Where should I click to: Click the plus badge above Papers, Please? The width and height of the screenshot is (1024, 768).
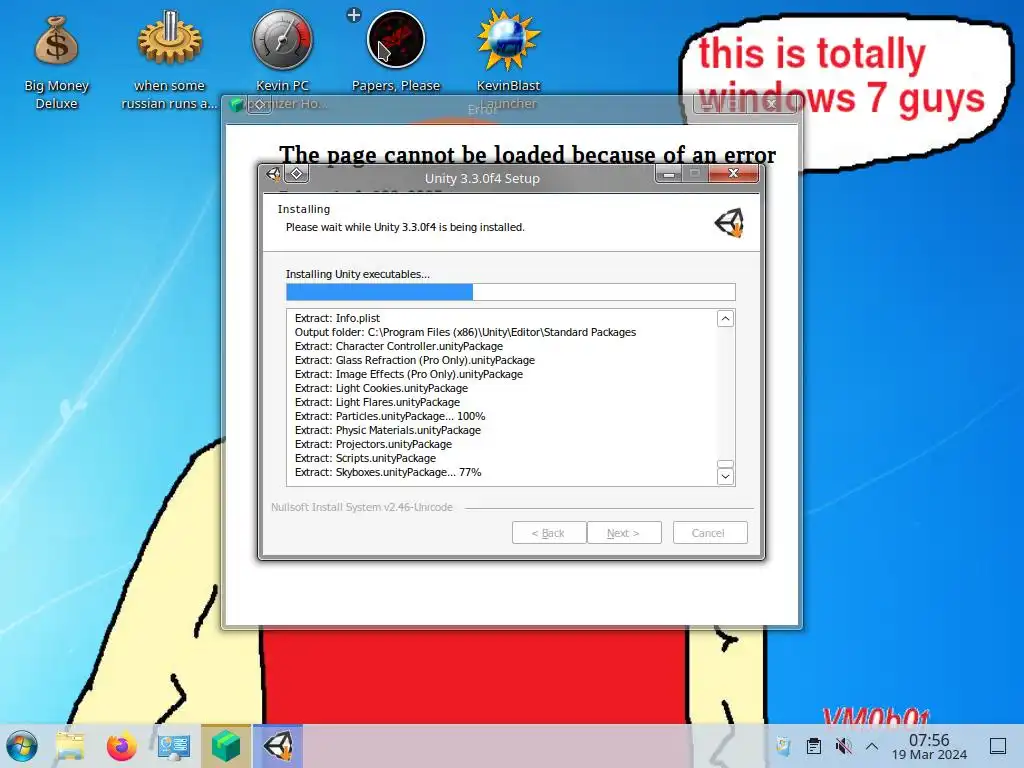pos(354,14)
